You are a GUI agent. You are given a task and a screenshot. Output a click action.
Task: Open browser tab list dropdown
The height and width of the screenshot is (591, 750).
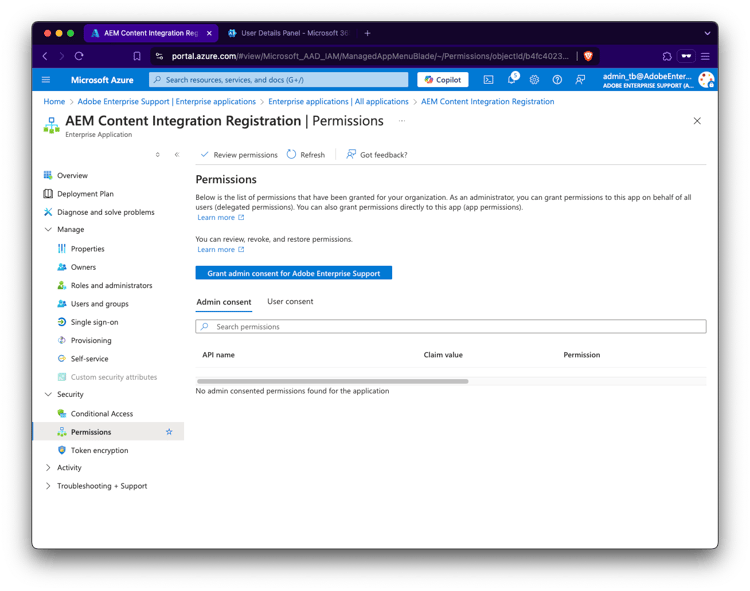pyautogui.click(x=707, y=33)
